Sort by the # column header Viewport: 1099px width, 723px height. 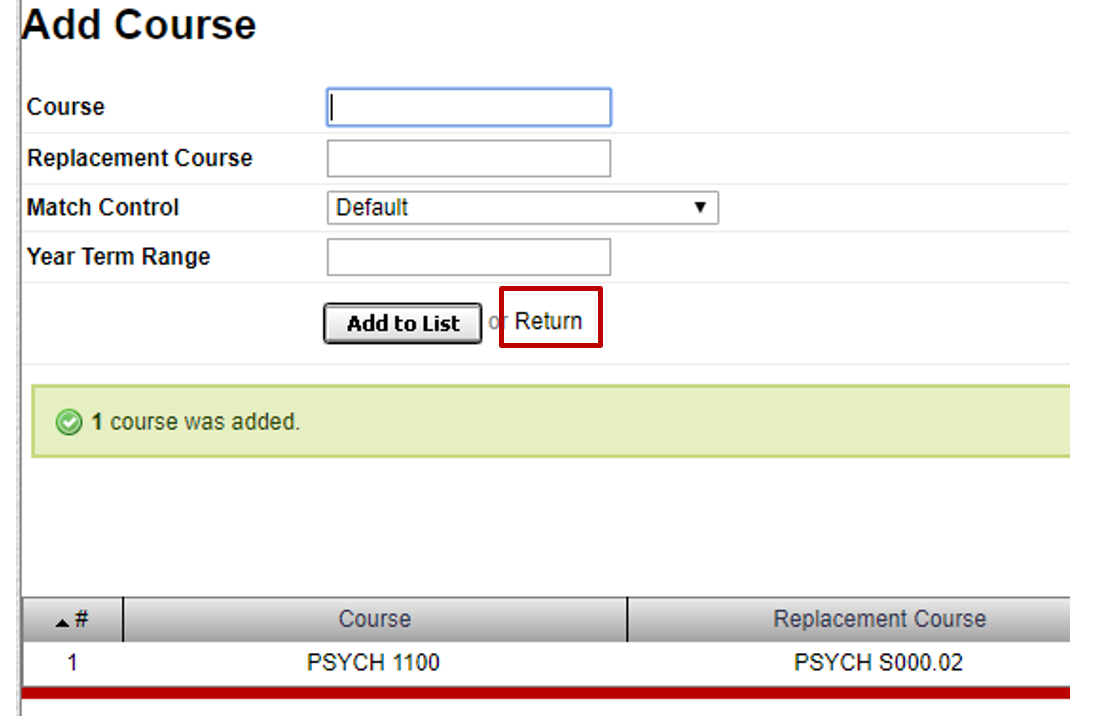(x=72, y=619)
